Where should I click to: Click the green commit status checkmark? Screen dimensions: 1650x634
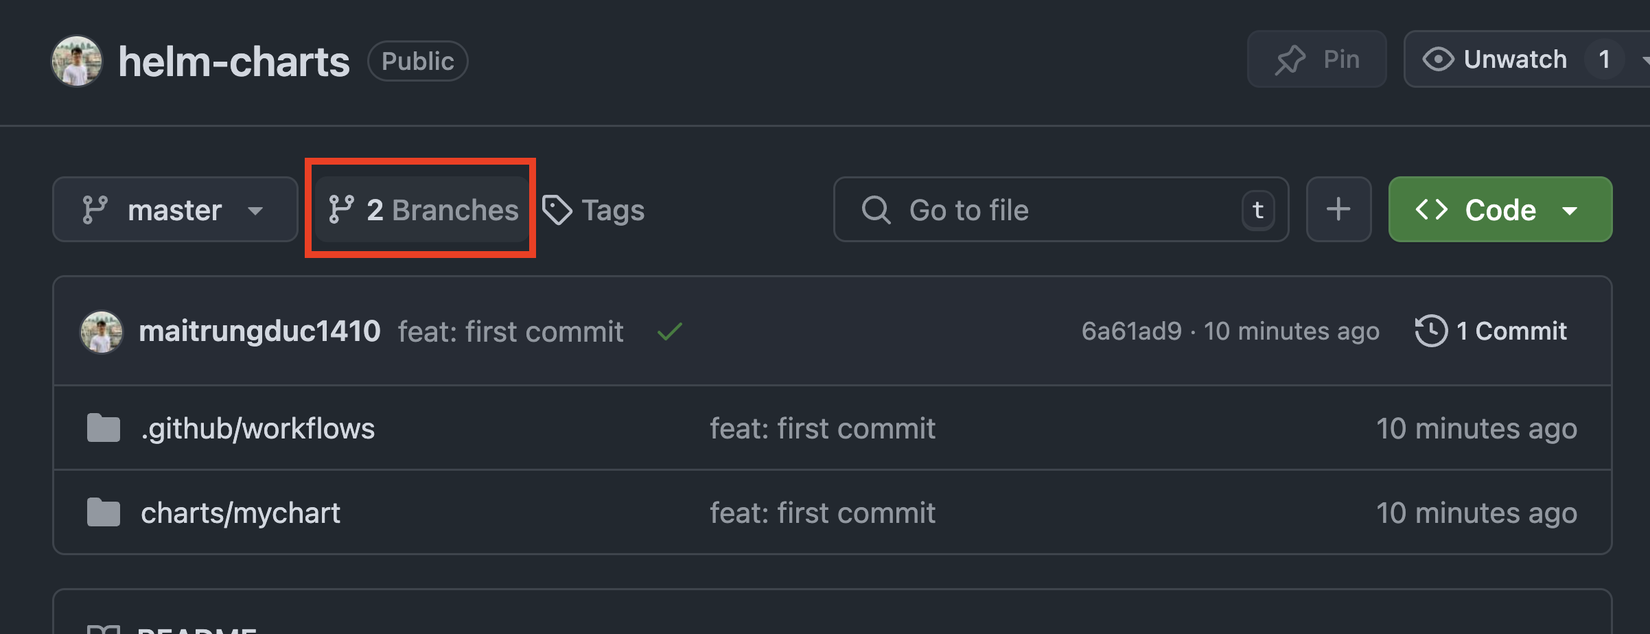click(670, 332)
